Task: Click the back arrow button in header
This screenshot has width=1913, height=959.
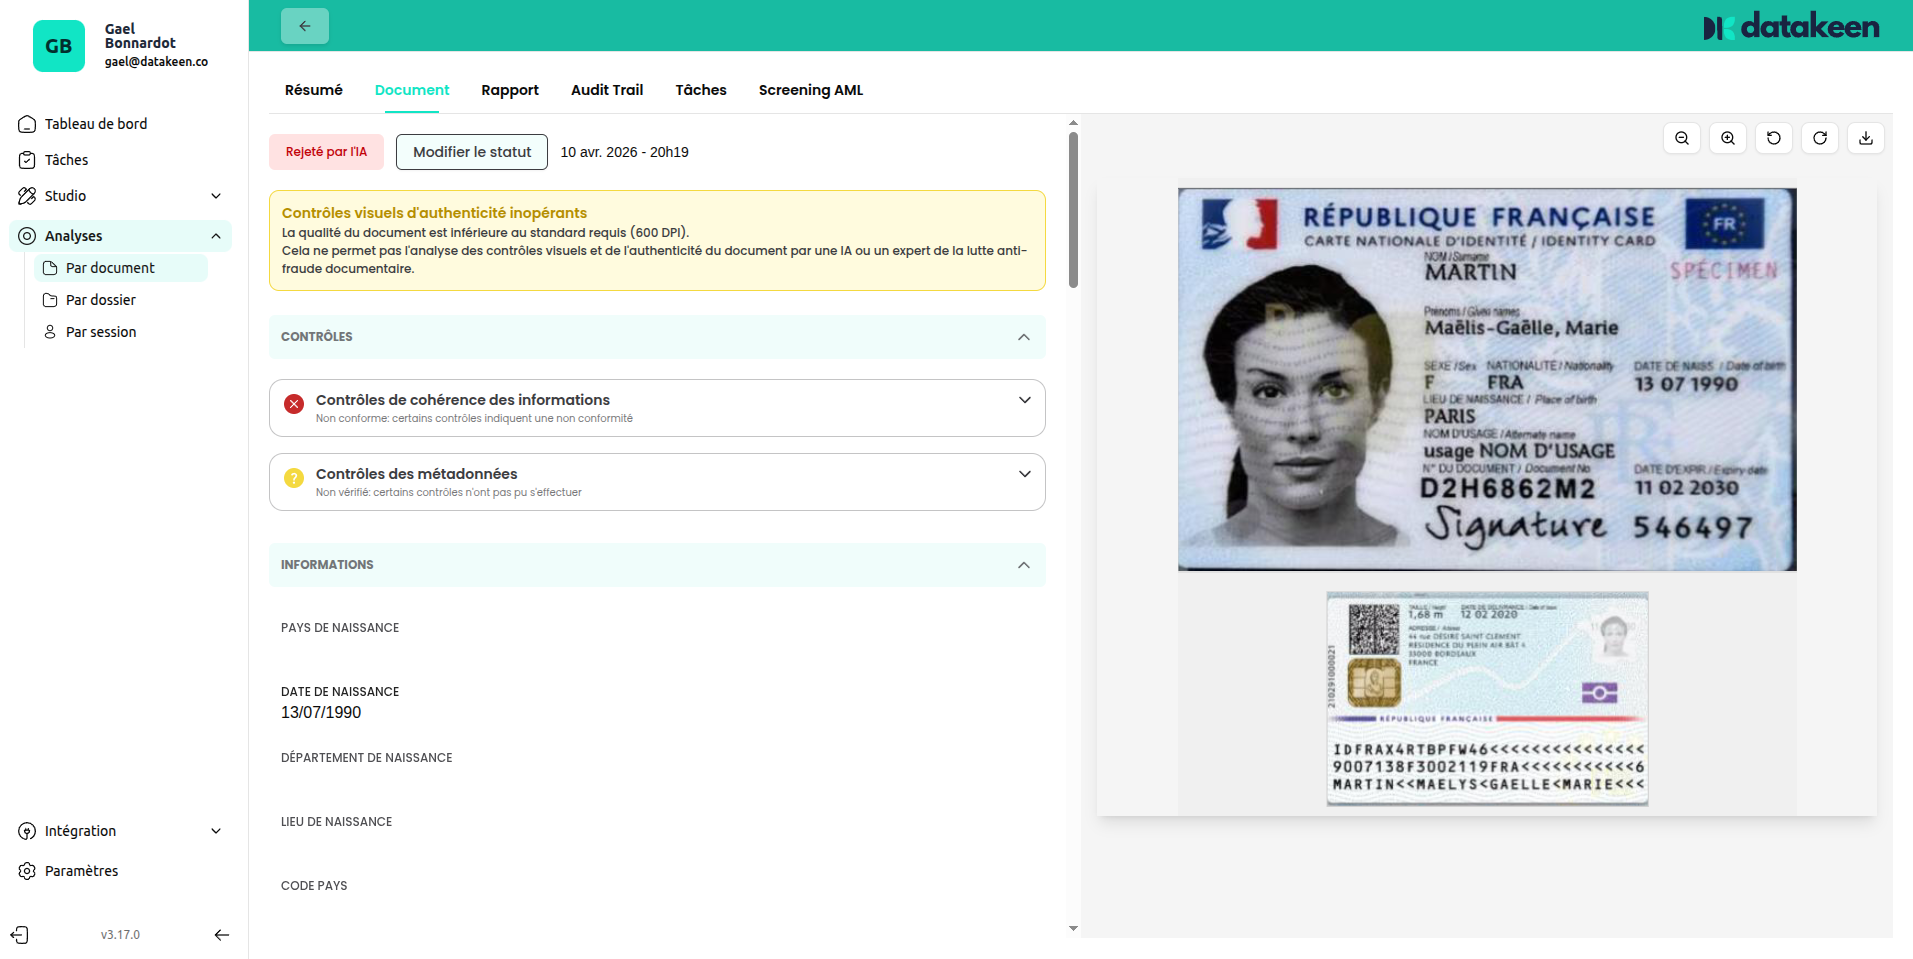Action: (304, 26)
